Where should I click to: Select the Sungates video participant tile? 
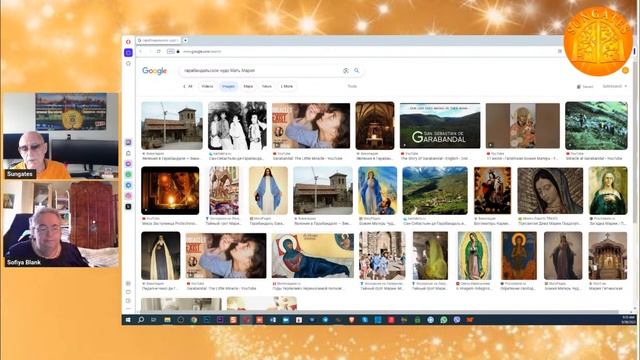61,136
